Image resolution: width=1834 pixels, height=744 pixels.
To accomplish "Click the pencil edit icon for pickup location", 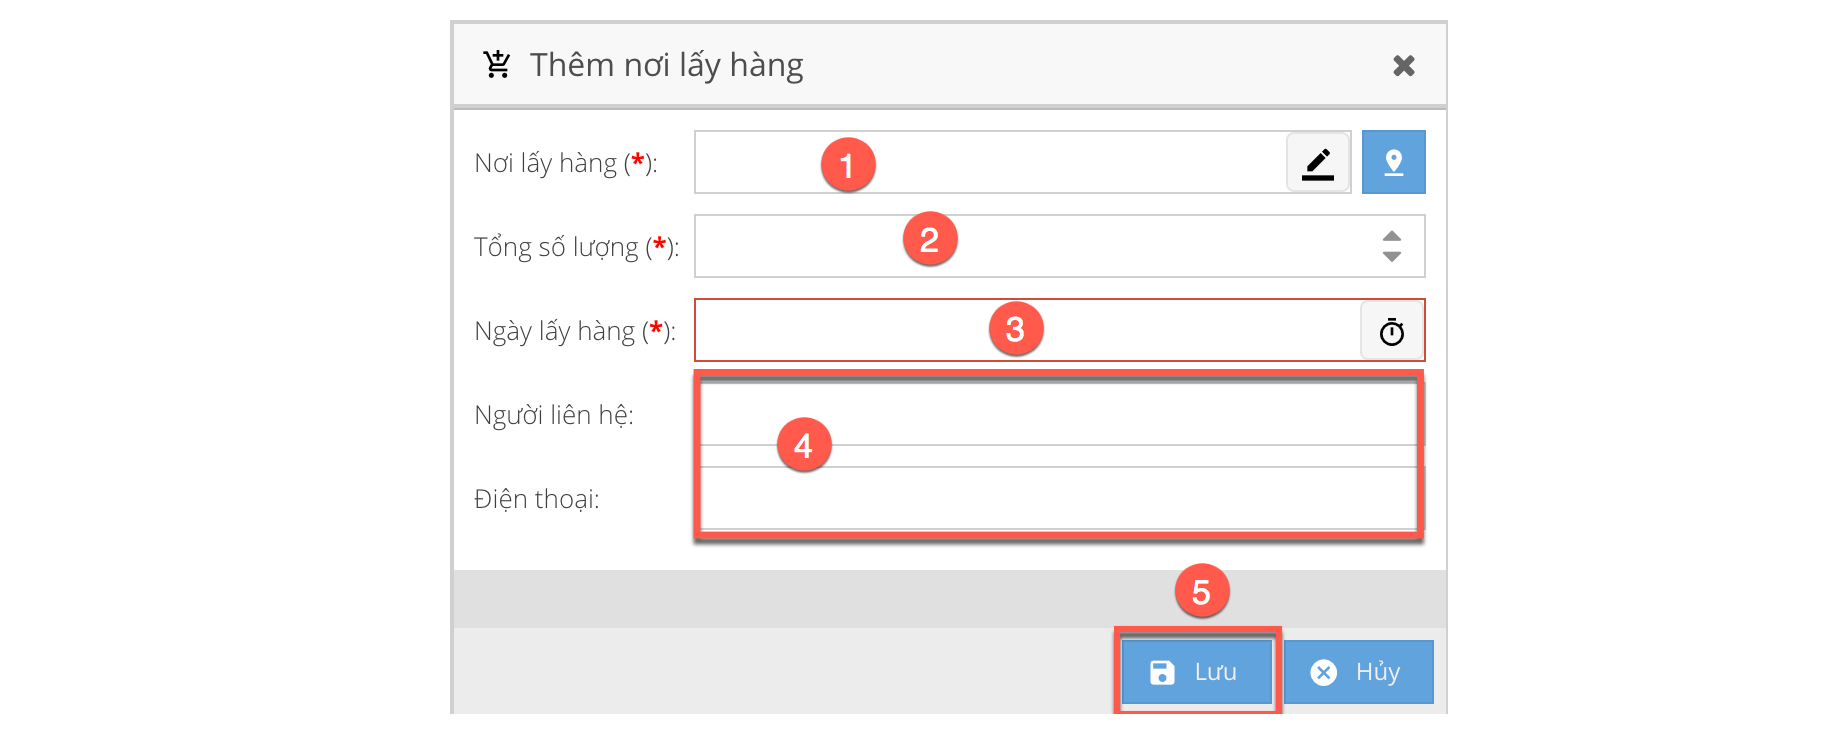I will 1318,163.
